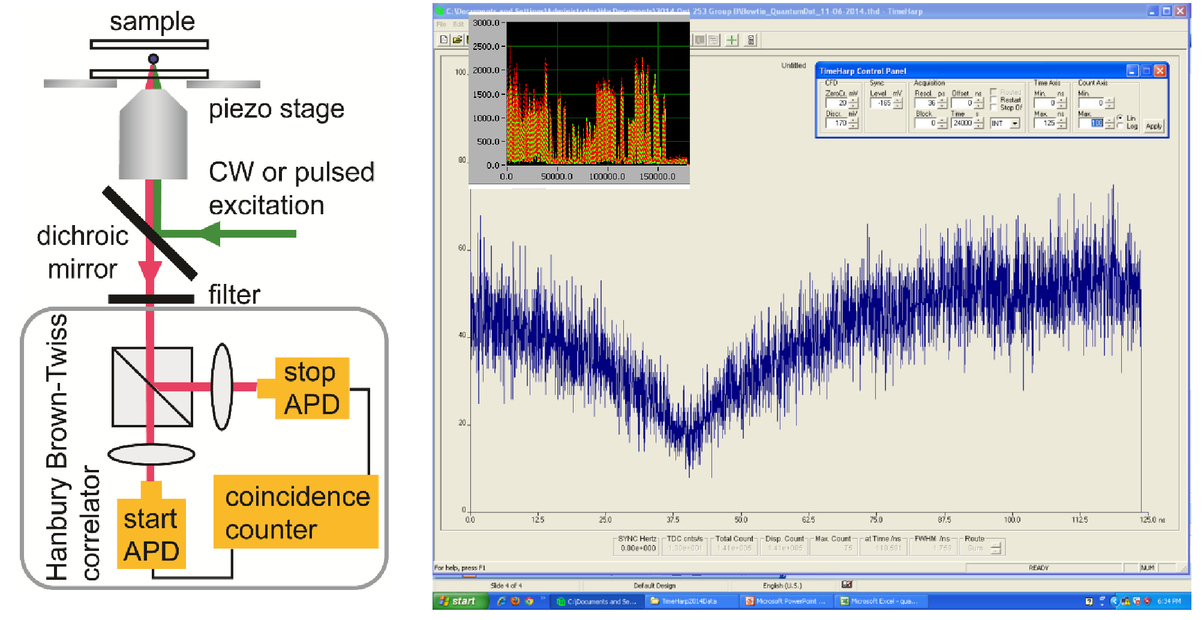Screen dimensions: 1204x620
Task: Minimize the TimeHarp Control Panel
Action: [x=1132, y=71]
